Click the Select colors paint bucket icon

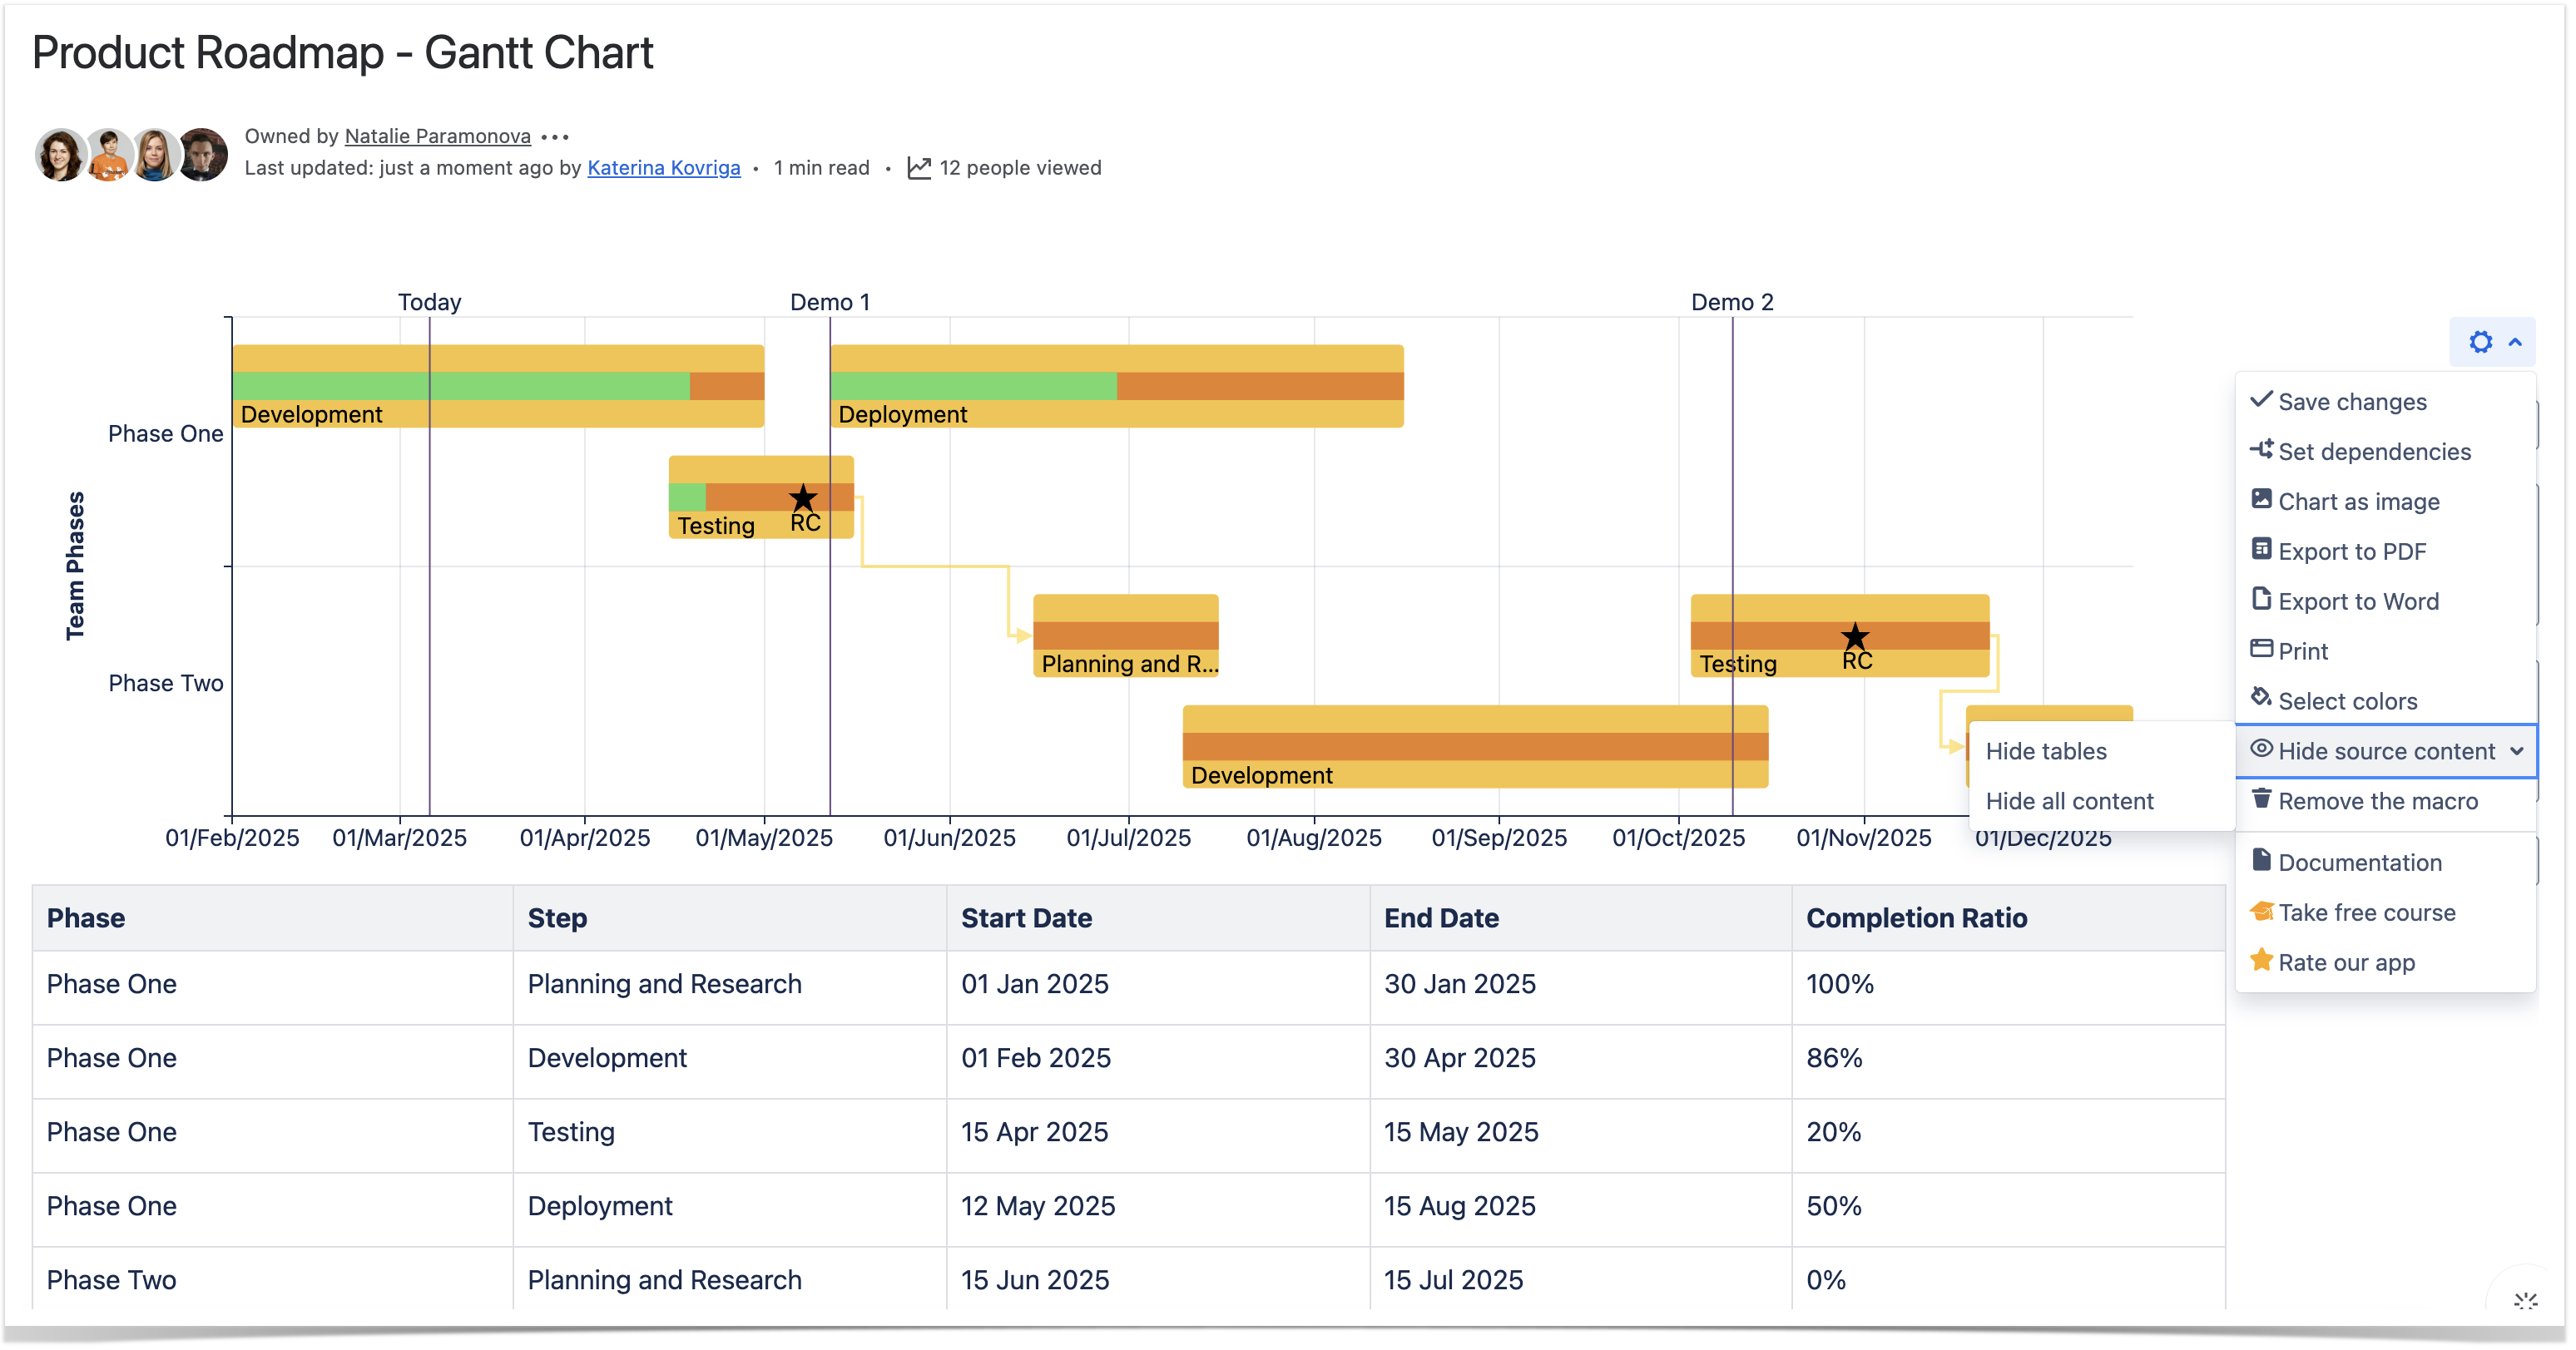(2261, 698)
